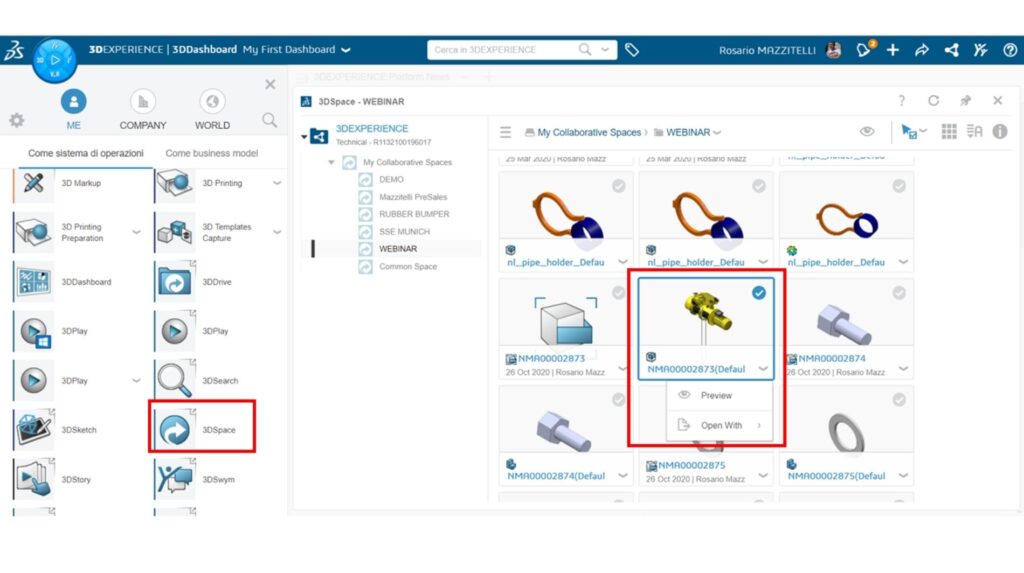Screen dimensions: 1024x573
Task: Switch to Come business model tab
Action: (211, 153)
